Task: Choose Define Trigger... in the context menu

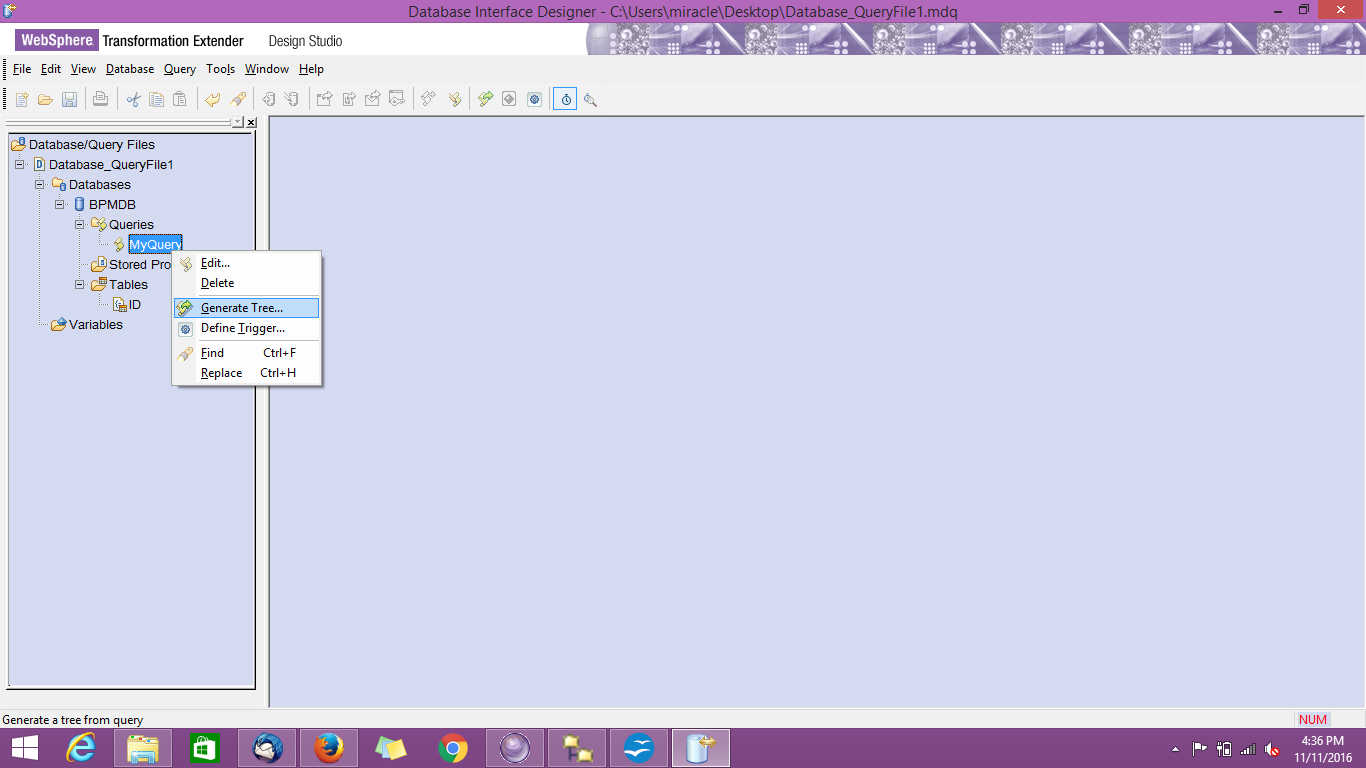Action: [x=246, y=328]
